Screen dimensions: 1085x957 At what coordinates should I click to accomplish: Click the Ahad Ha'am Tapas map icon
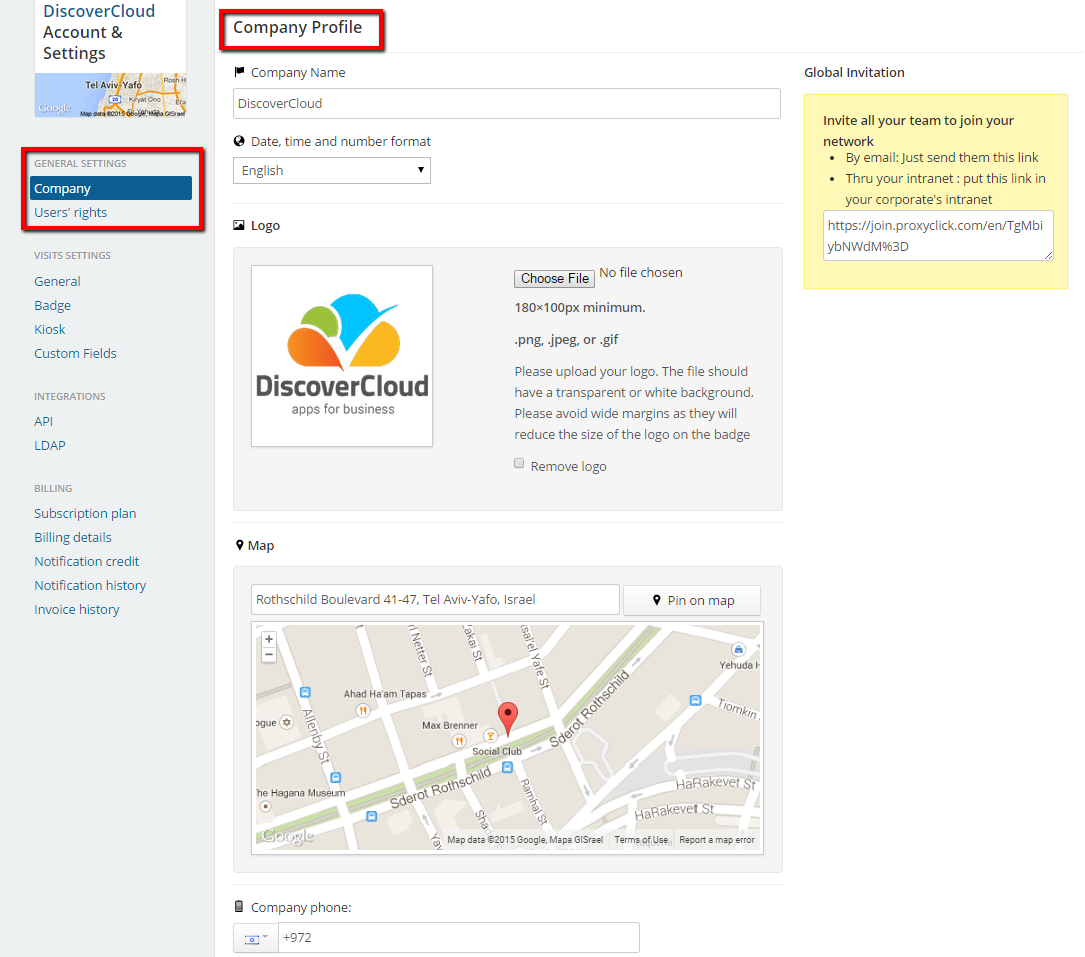(x=363, y=709)
